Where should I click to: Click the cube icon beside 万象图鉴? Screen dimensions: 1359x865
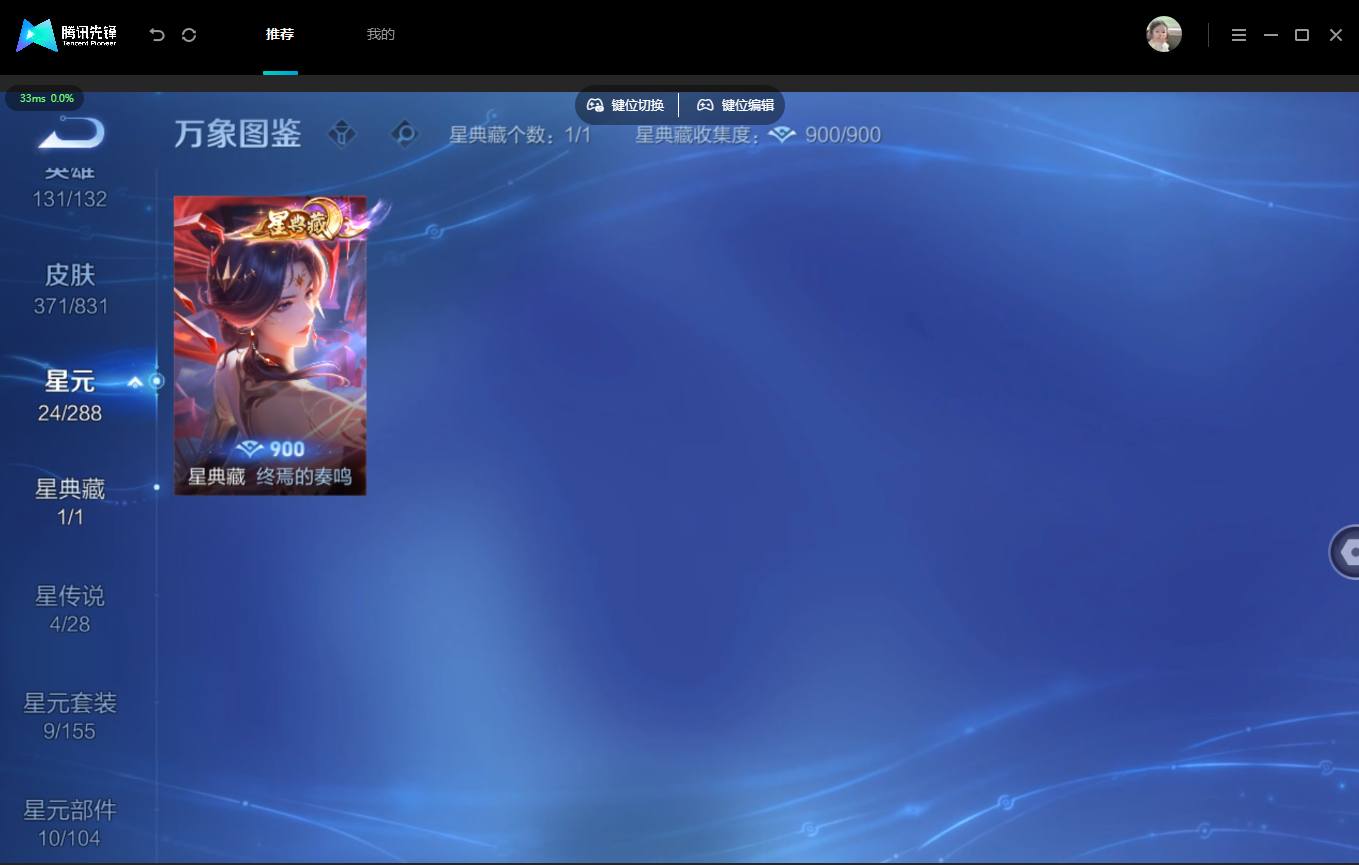[342, 133]
